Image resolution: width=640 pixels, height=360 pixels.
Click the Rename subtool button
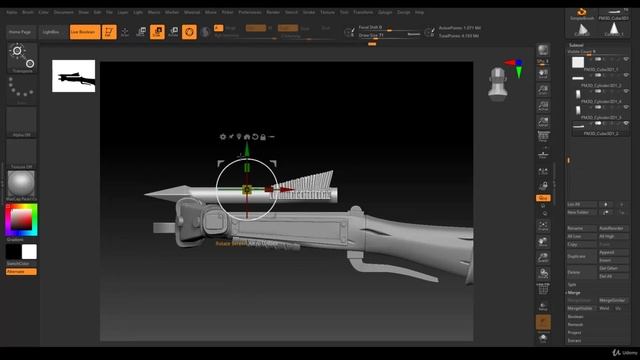(582, 228)
